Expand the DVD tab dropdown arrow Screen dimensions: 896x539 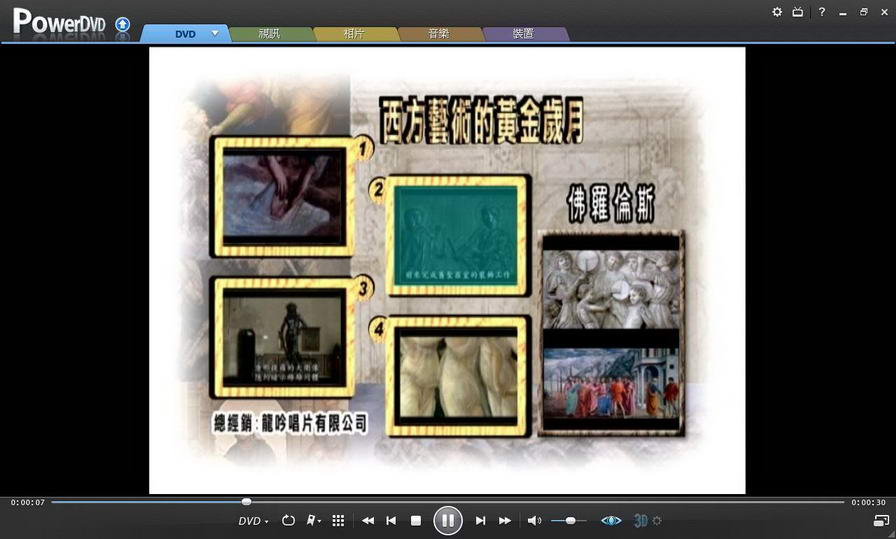(214, 33)
